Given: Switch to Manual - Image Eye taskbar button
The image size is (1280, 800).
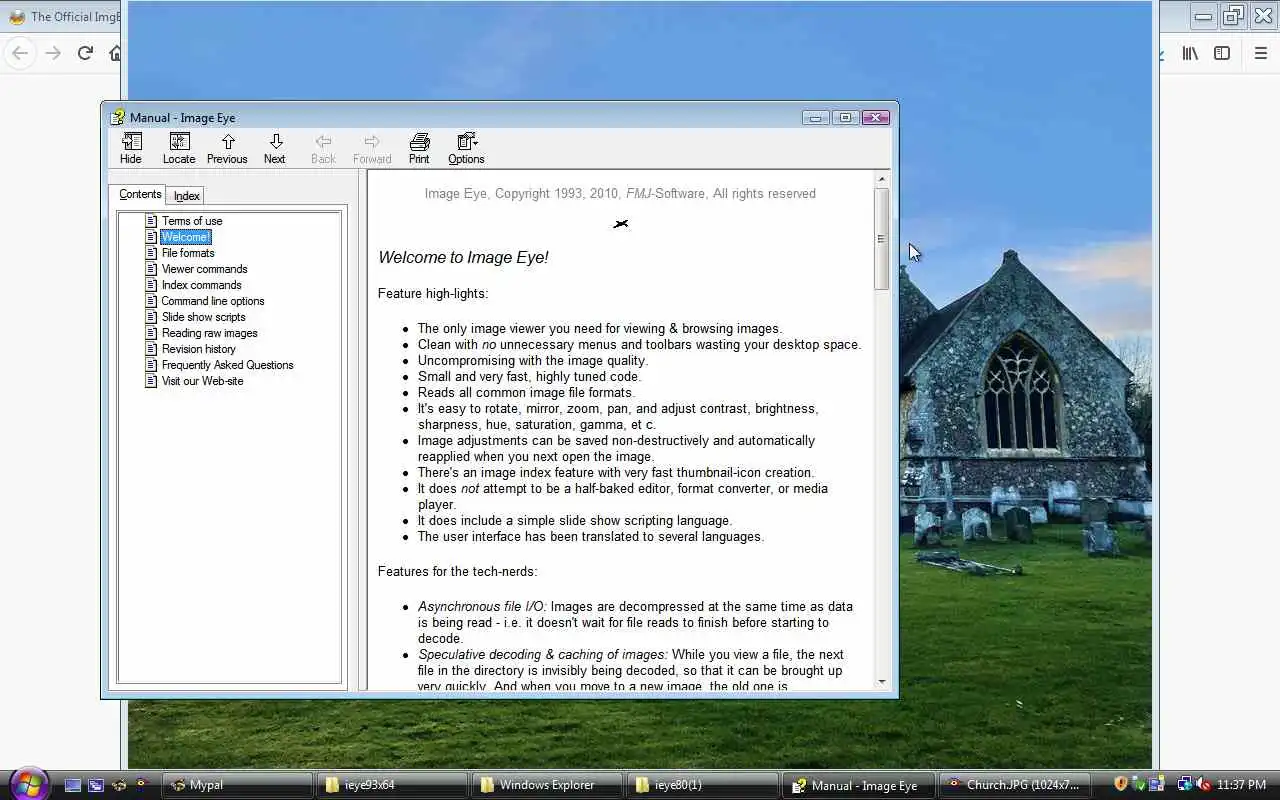Looking at the screenshot, I should tap(858, 785).
